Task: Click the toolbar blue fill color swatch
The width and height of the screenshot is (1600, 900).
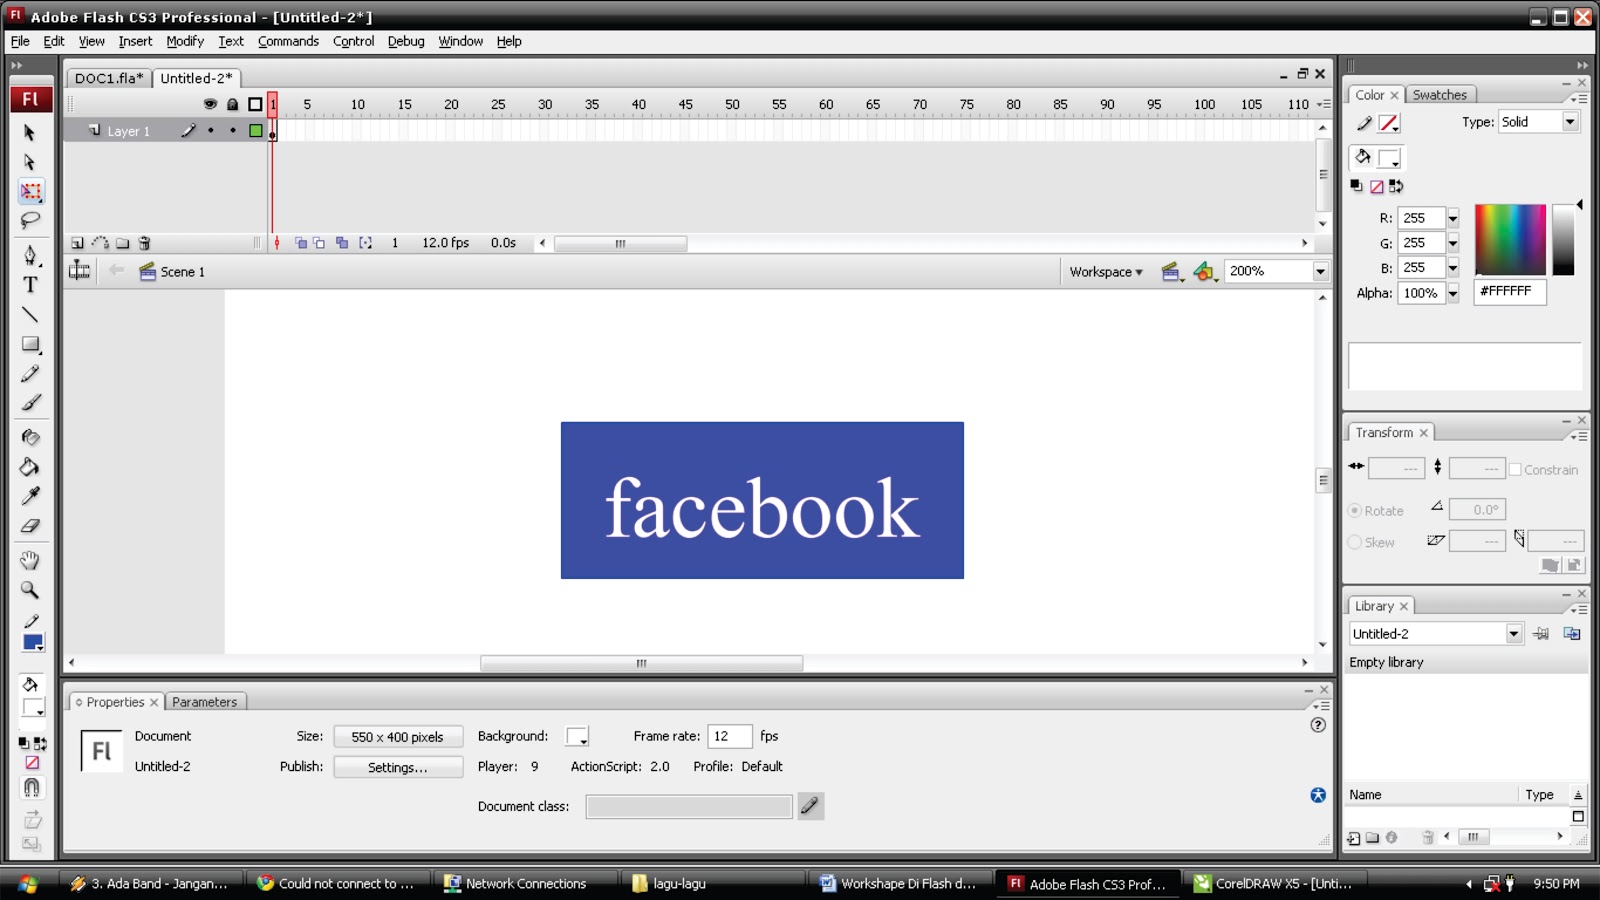Action: click(33, 643)
